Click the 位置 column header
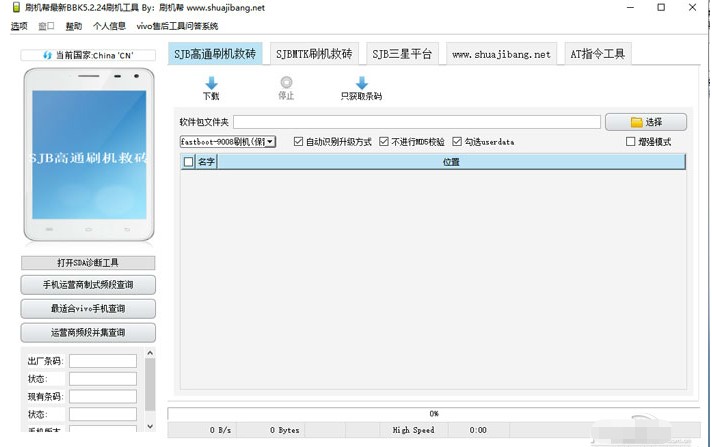The width and height of the screenshot is (712, 447). [x=451, y=162]
